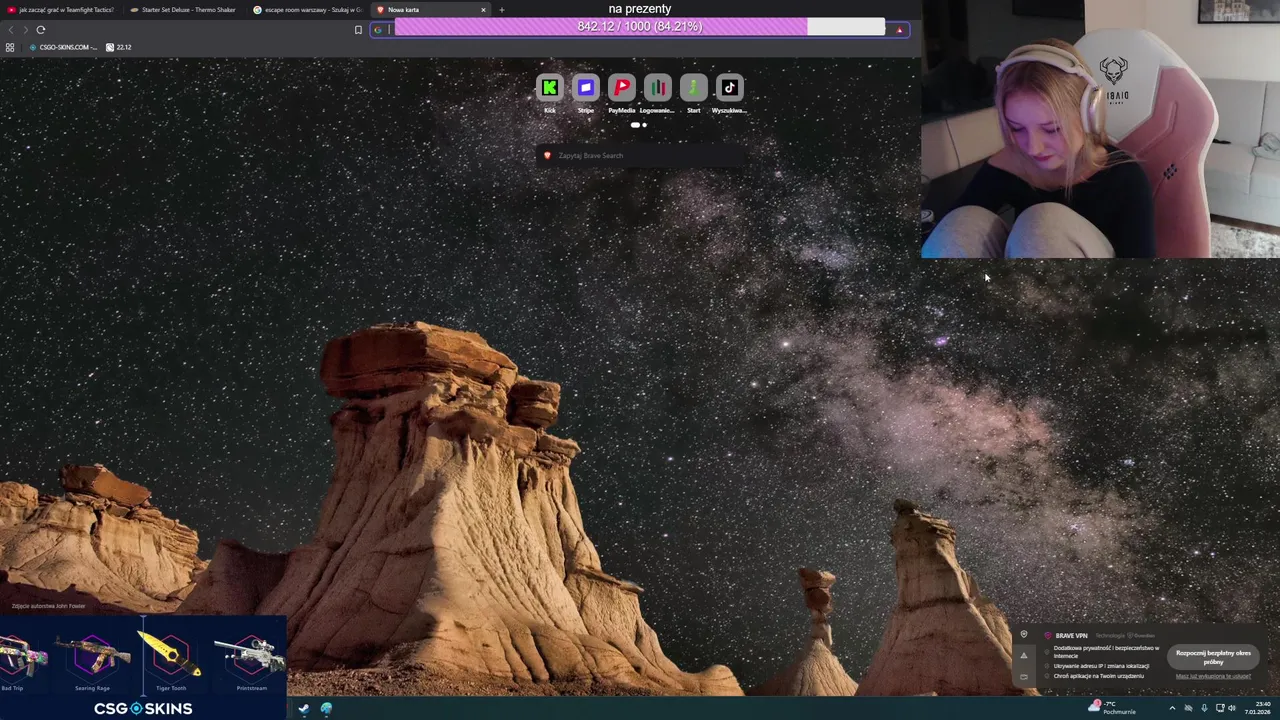Open the TikTok Wyszukiwa... shortcut tile
This screenshot has height=720, width=1280.
click(x=729, y=88)
